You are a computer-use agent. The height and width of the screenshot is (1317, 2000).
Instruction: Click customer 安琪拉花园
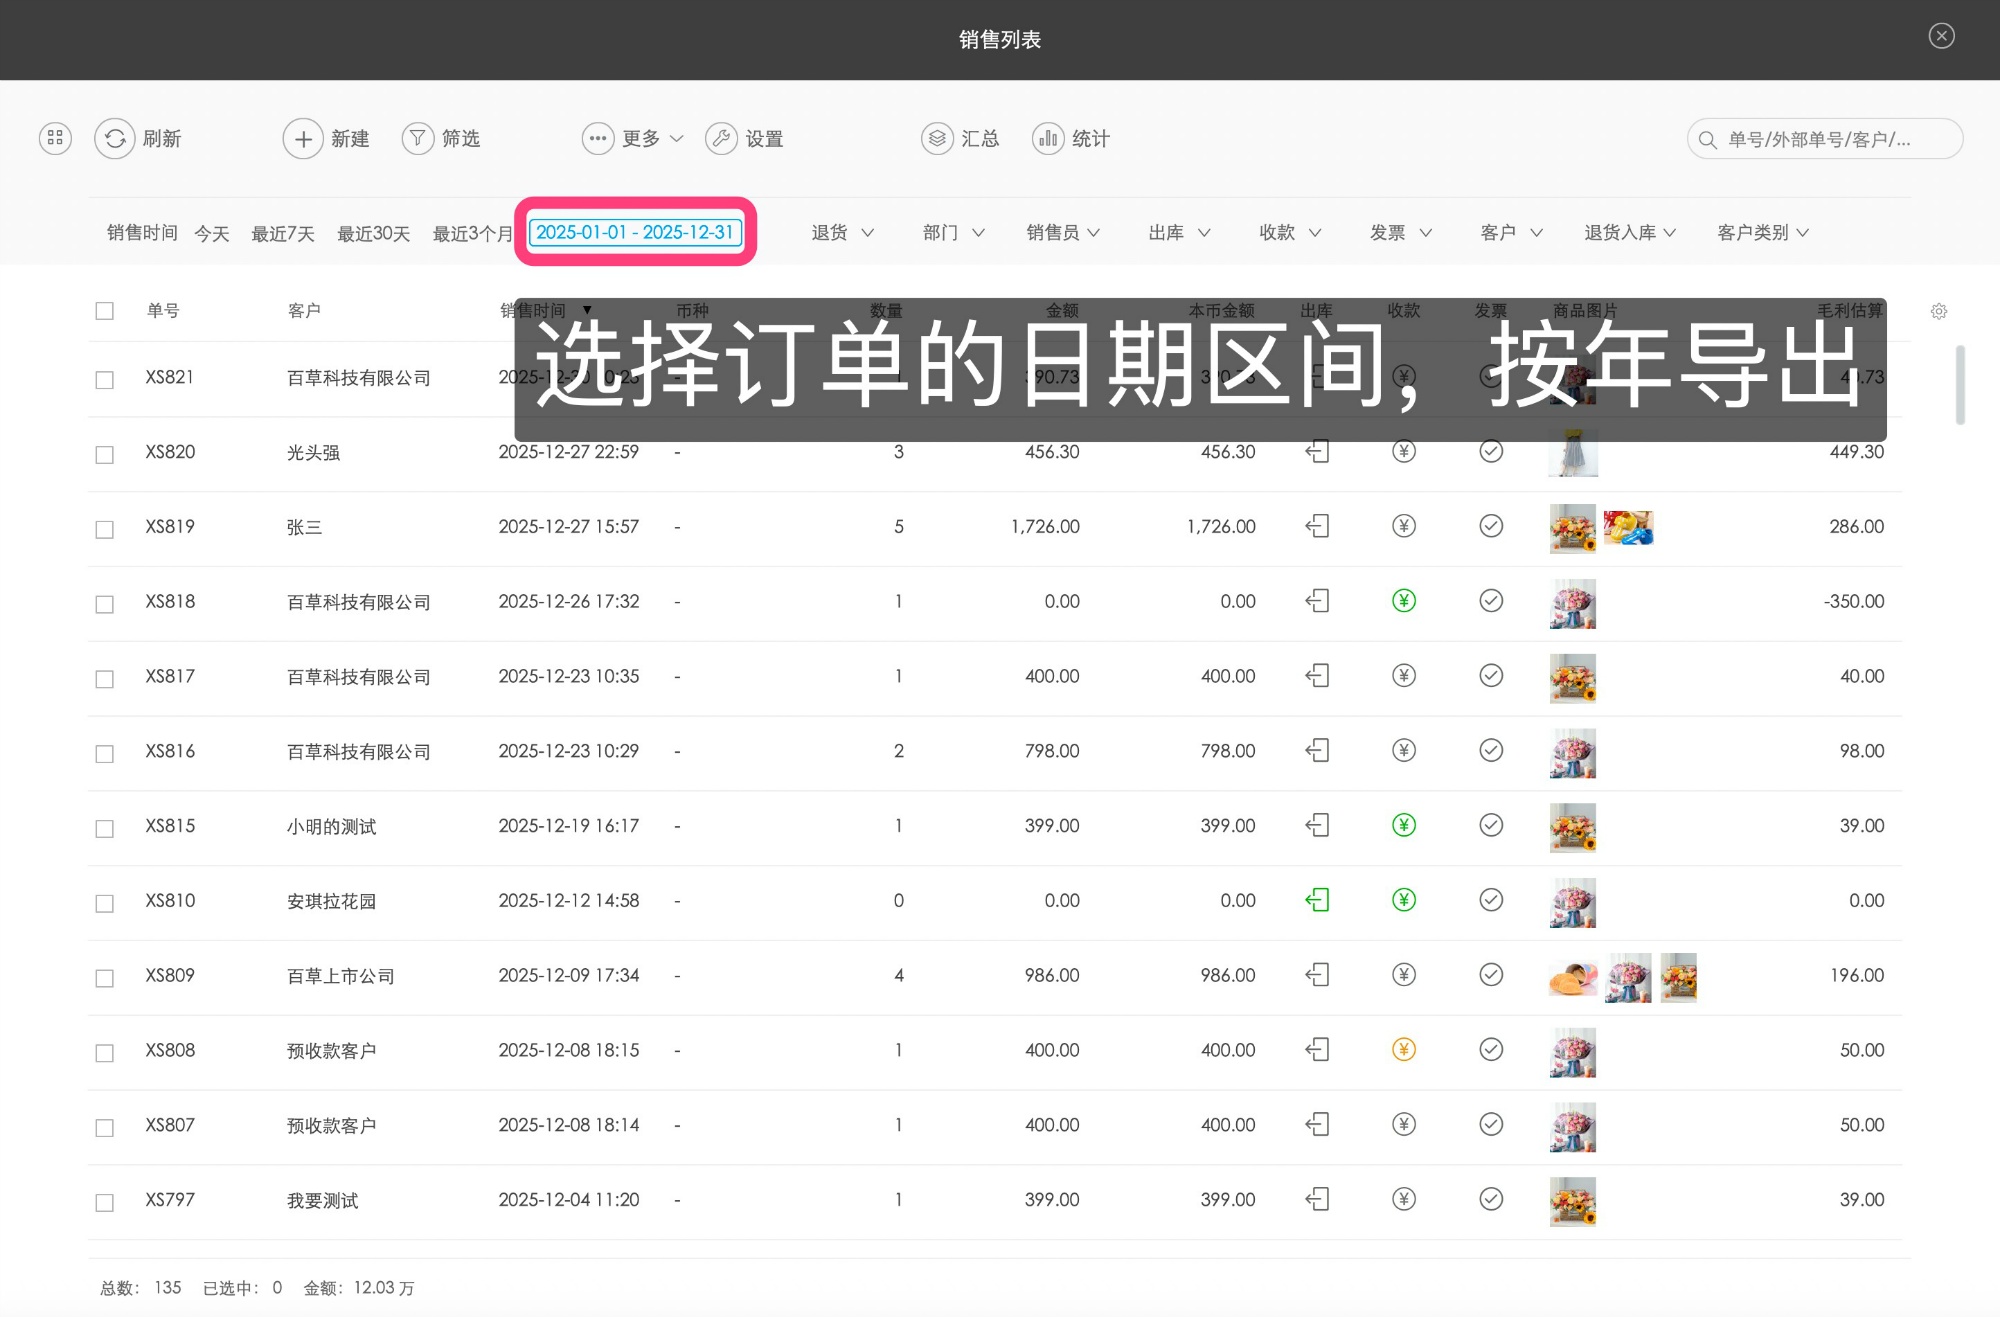pos(331,901)
